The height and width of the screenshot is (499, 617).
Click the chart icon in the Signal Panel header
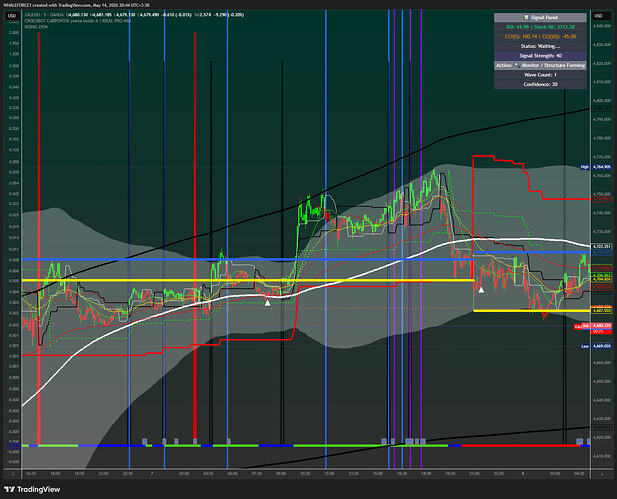[526, 17]
